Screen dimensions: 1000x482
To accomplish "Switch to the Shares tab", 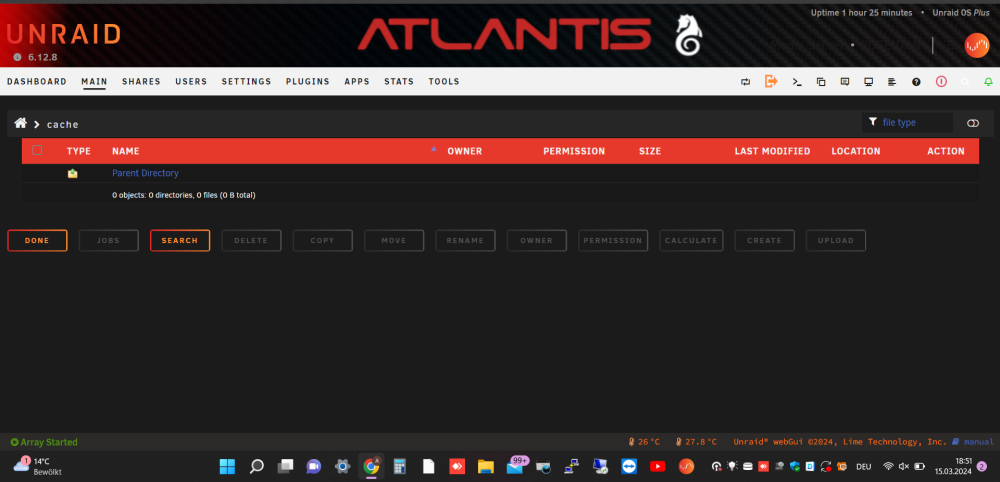I will tap(142, 82).
